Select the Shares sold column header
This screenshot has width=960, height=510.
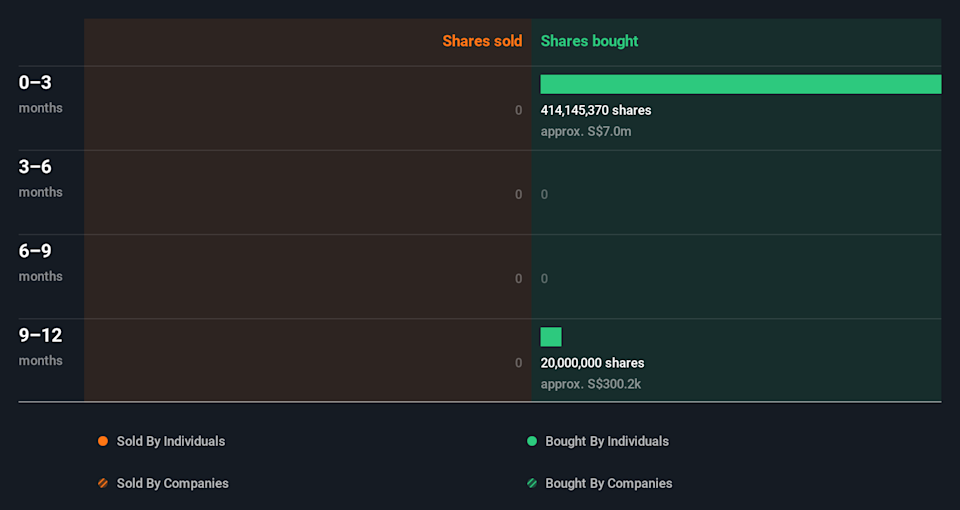click(x=482, y=41)
